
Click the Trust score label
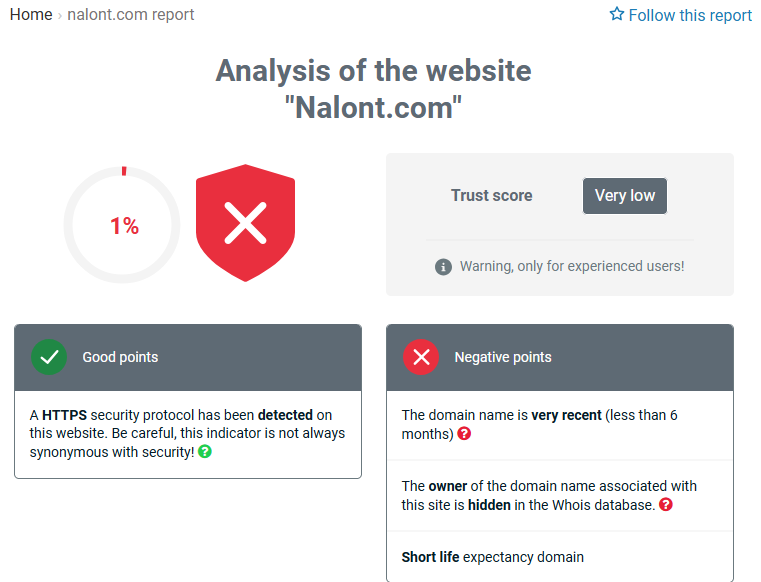[x=492, y=196]
